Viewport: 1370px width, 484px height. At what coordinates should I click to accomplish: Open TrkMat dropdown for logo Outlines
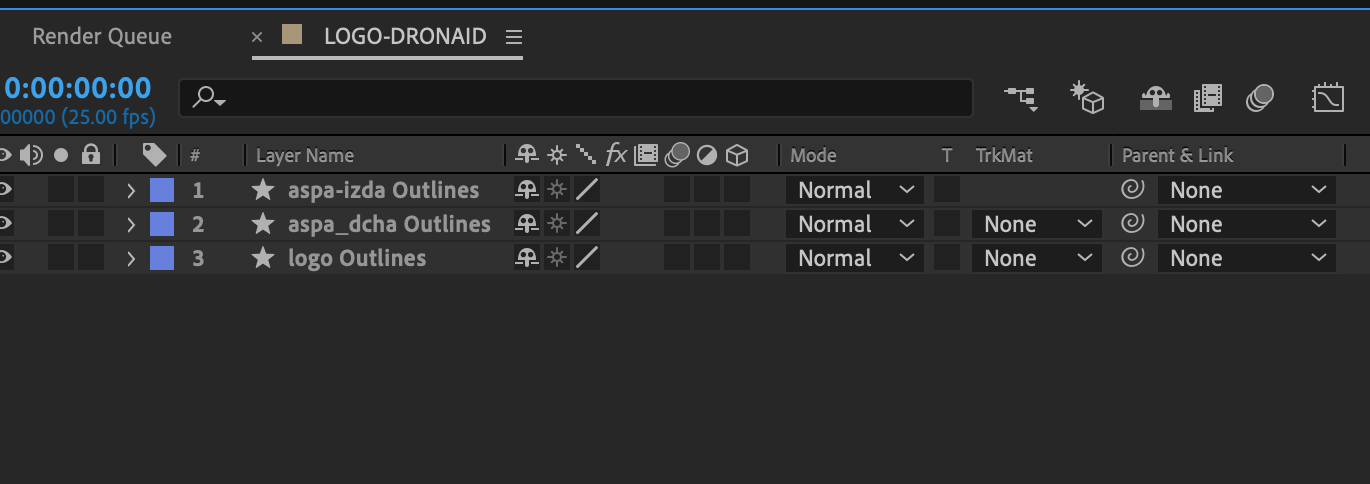pyautogui.click(x=1037, y=258)
